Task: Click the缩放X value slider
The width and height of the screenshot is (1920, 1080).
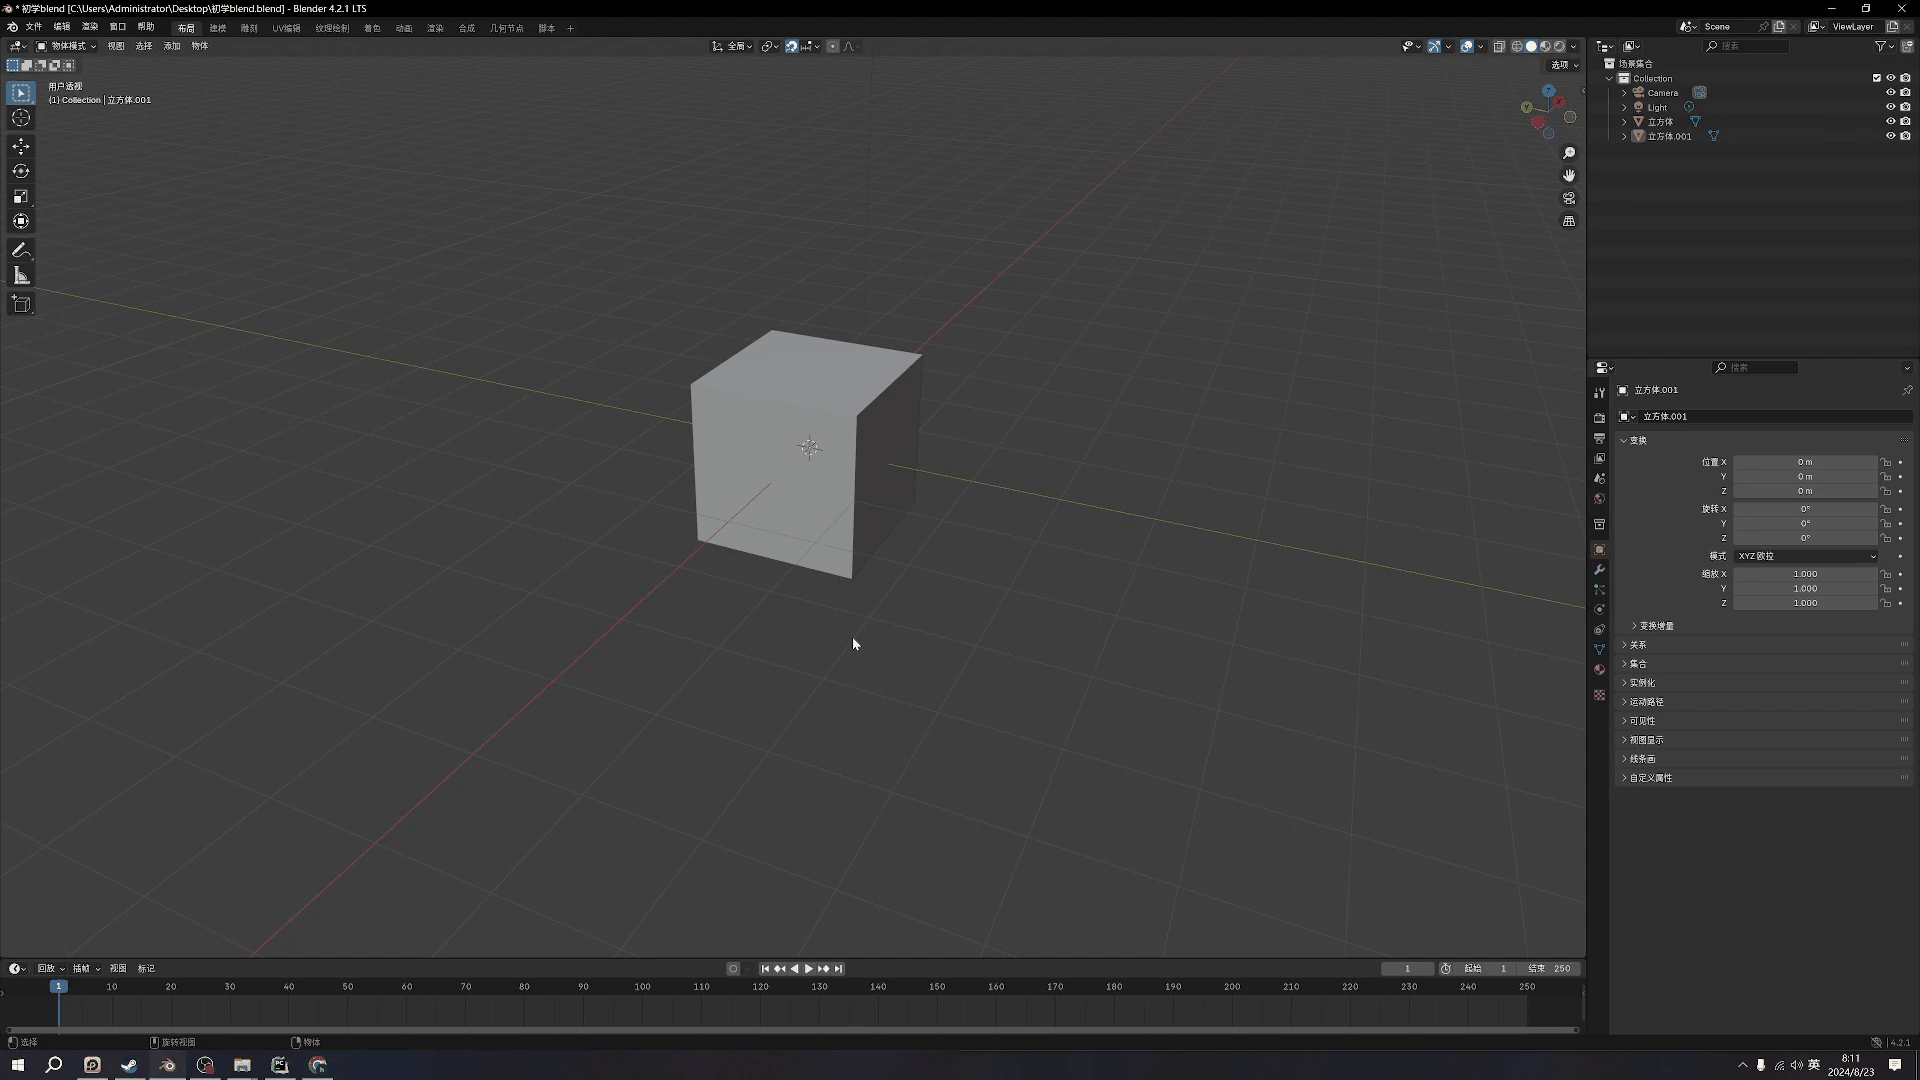Action: click(x=1805, y=574)
